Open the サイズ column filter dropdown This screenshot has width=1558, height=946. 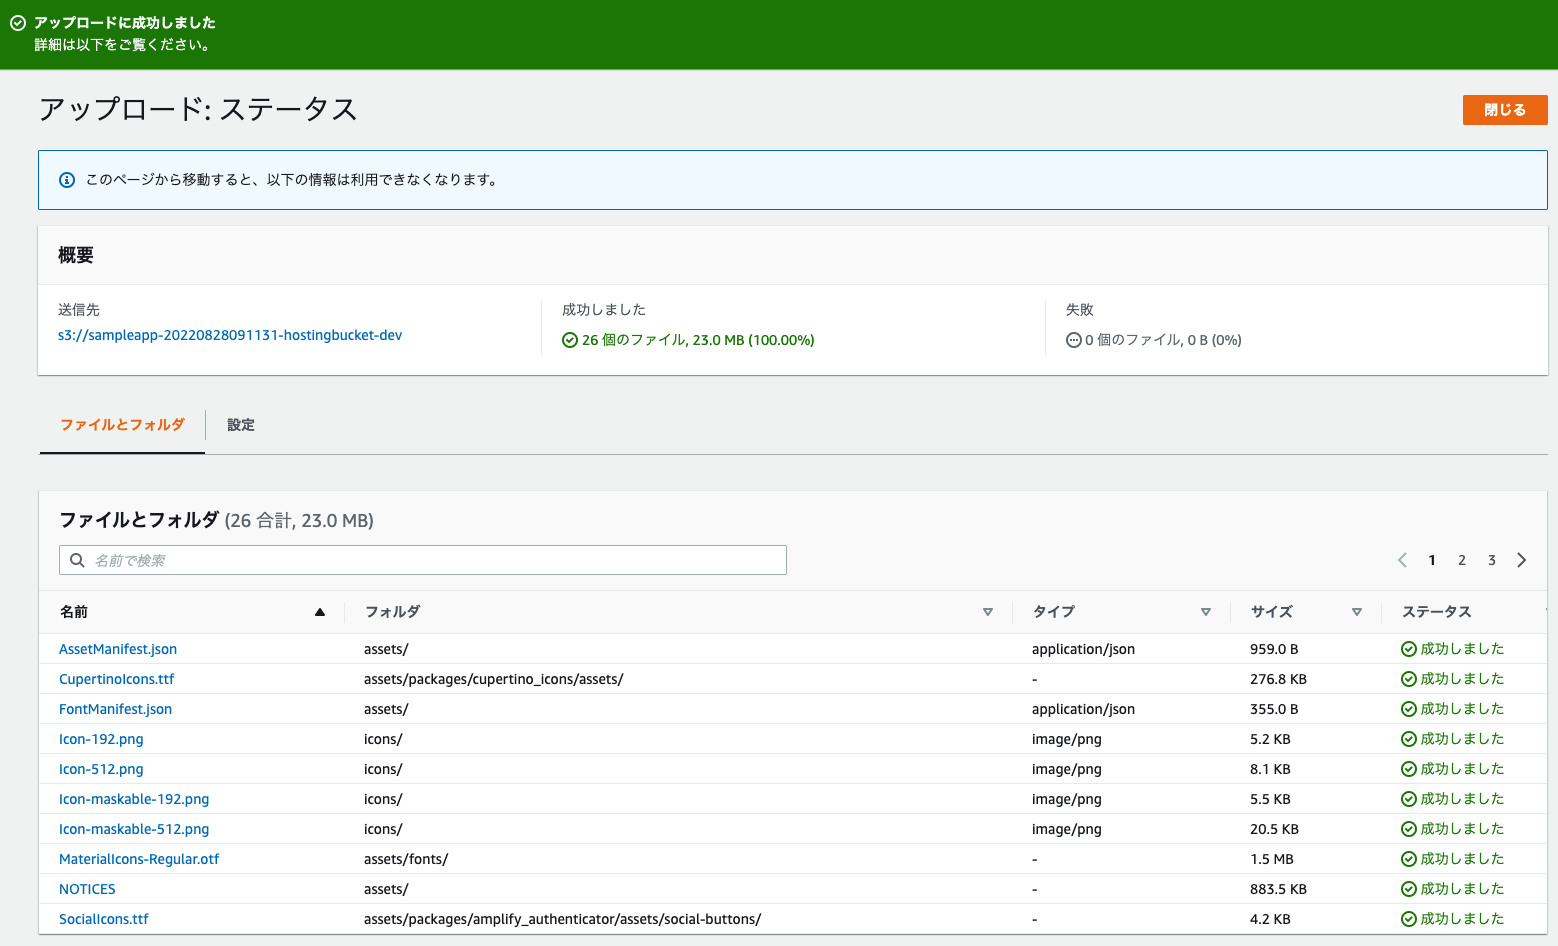click(1357, 611)
